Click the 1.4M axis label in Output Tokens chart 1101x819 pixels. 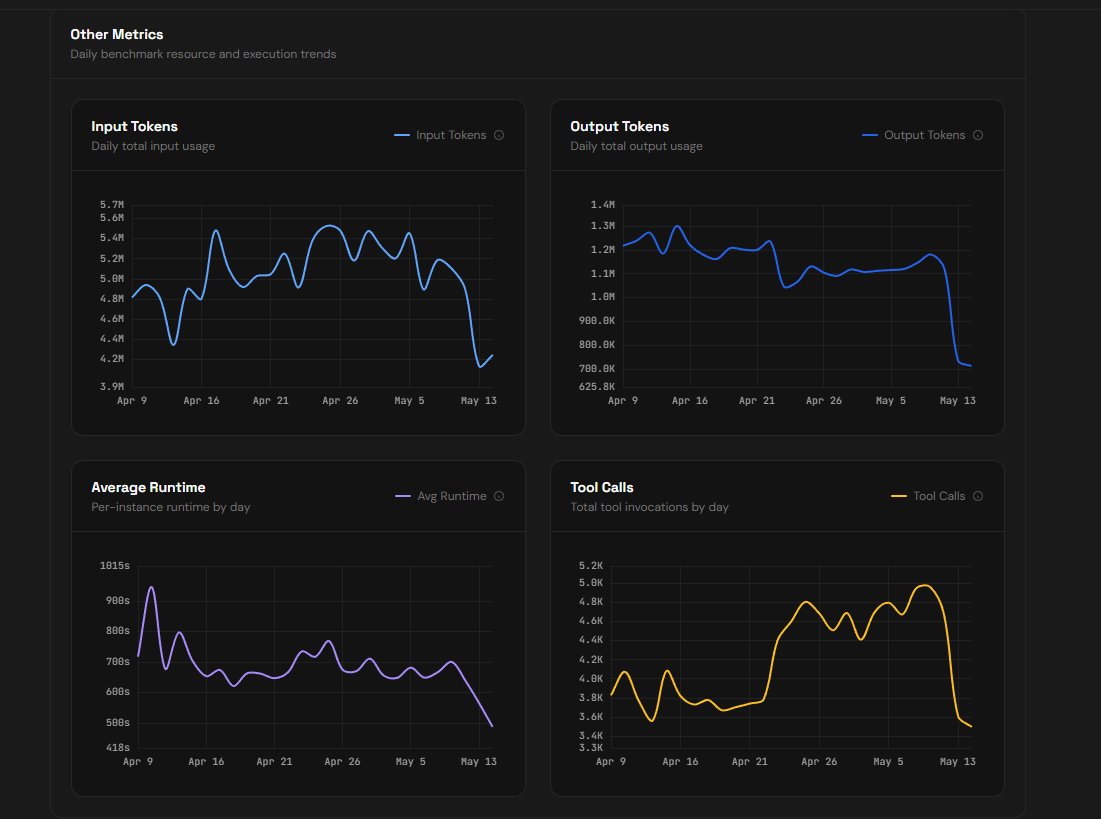pos(602,205)
